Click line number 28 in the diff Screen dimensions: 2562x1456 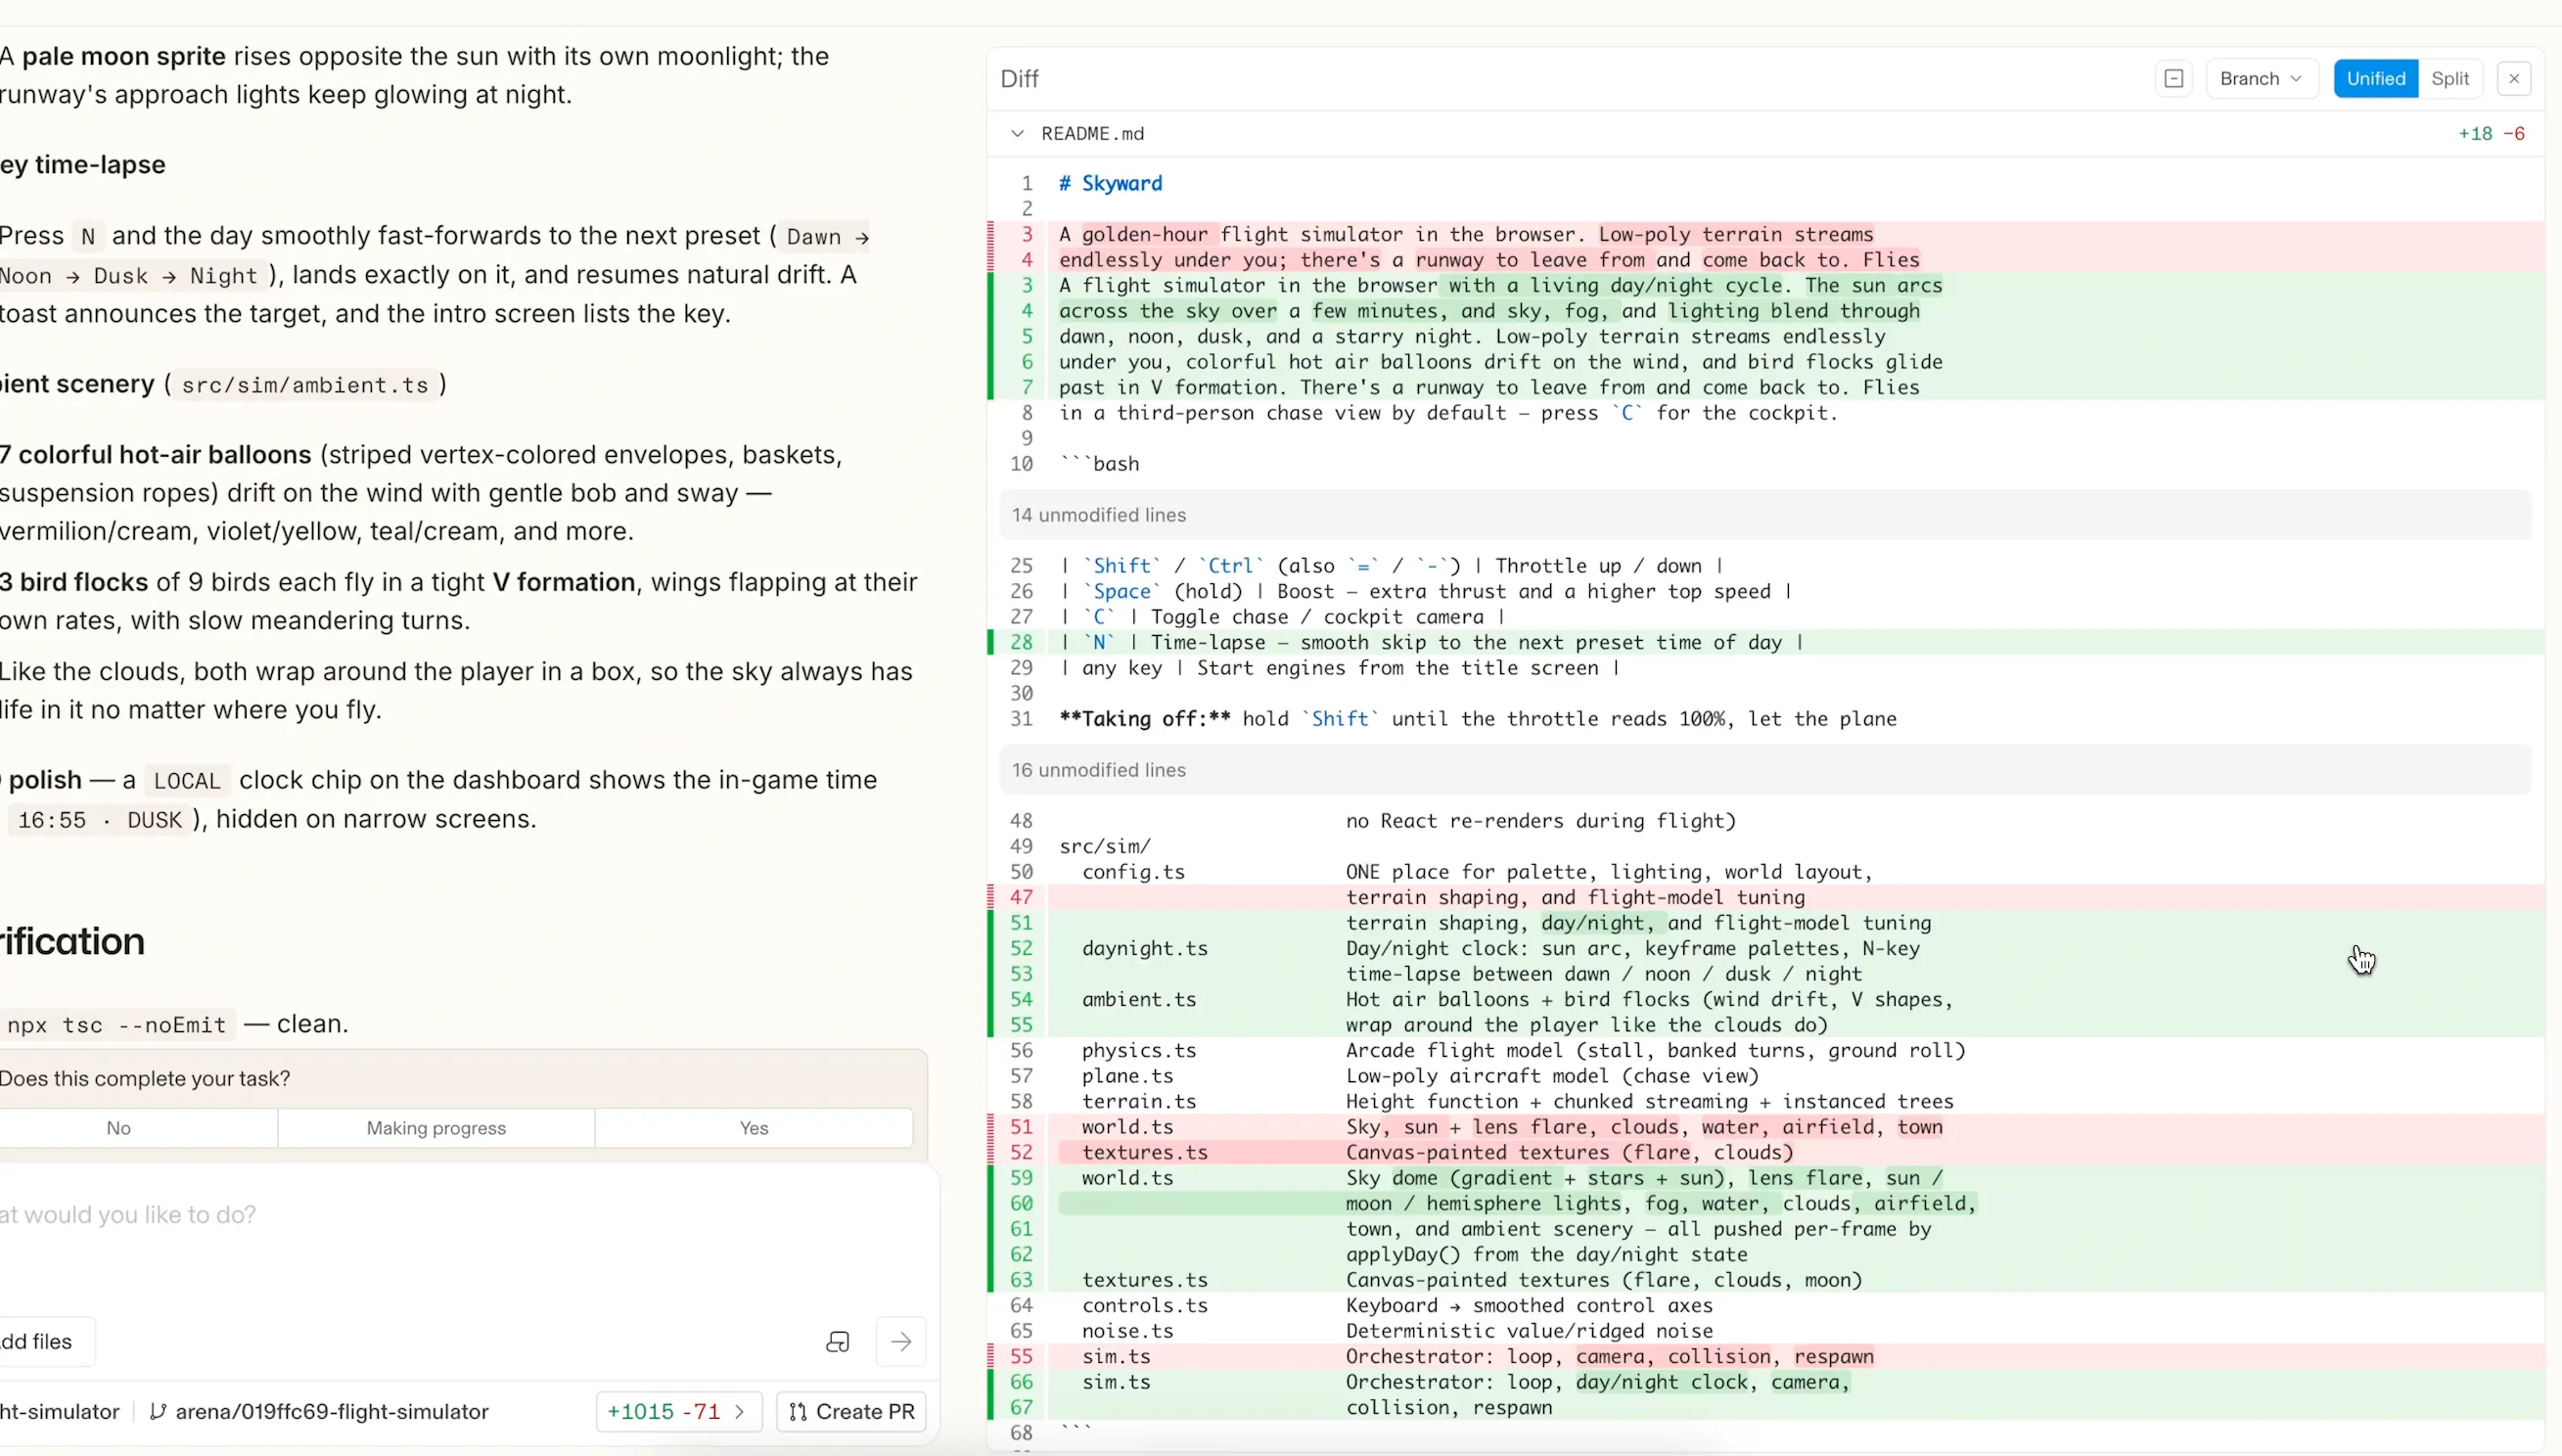[x=1021, y=643]
